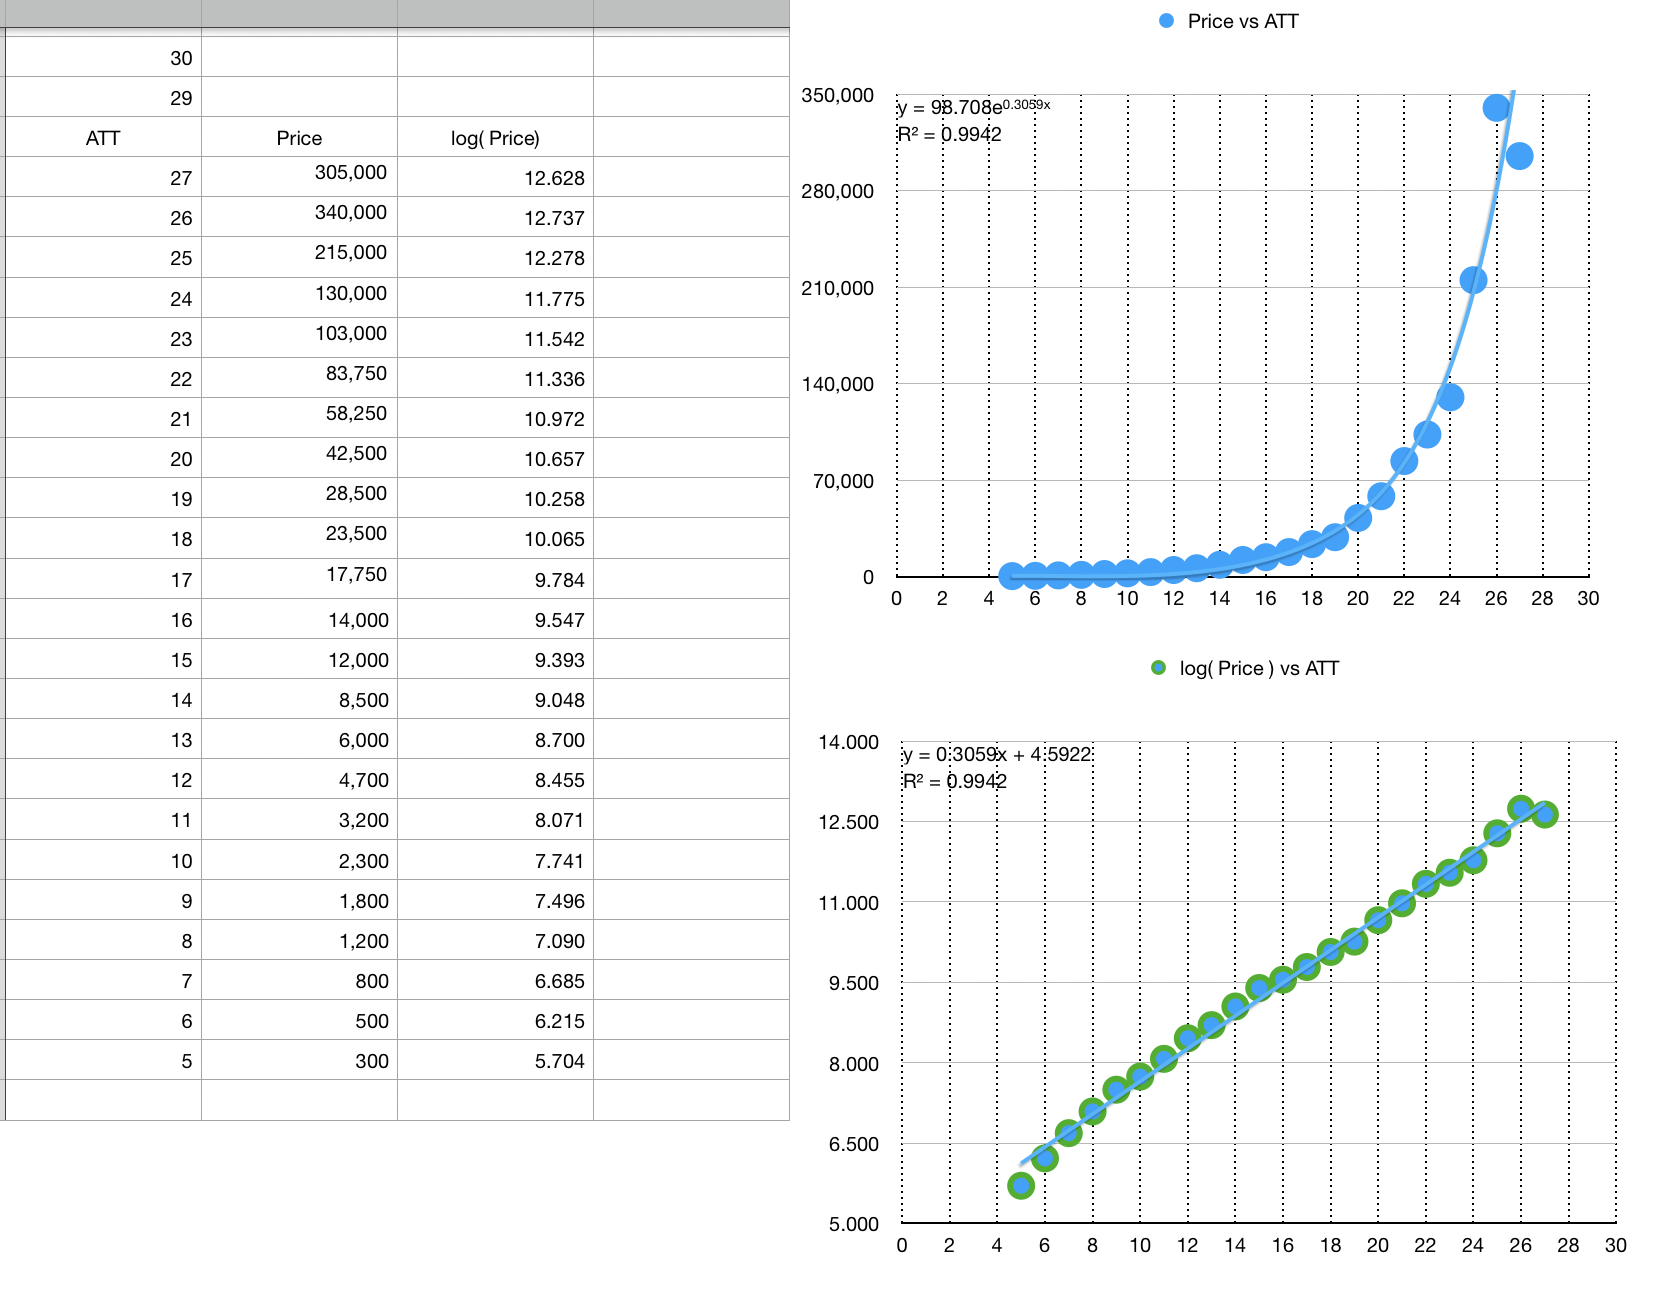The width and height of the screenshot is (1662, 1290).
Task: Select the 17,750 price cell
Action: [299, 579]
